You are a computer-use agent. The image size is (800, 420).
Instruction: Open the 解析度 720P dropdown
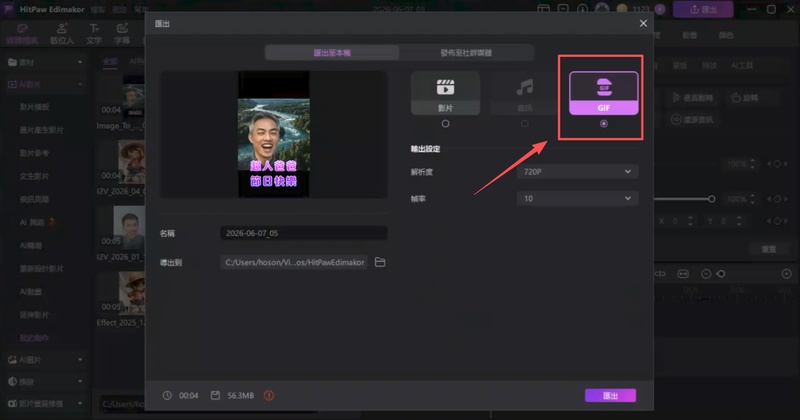pyautogui.click(x=578, y=172)
